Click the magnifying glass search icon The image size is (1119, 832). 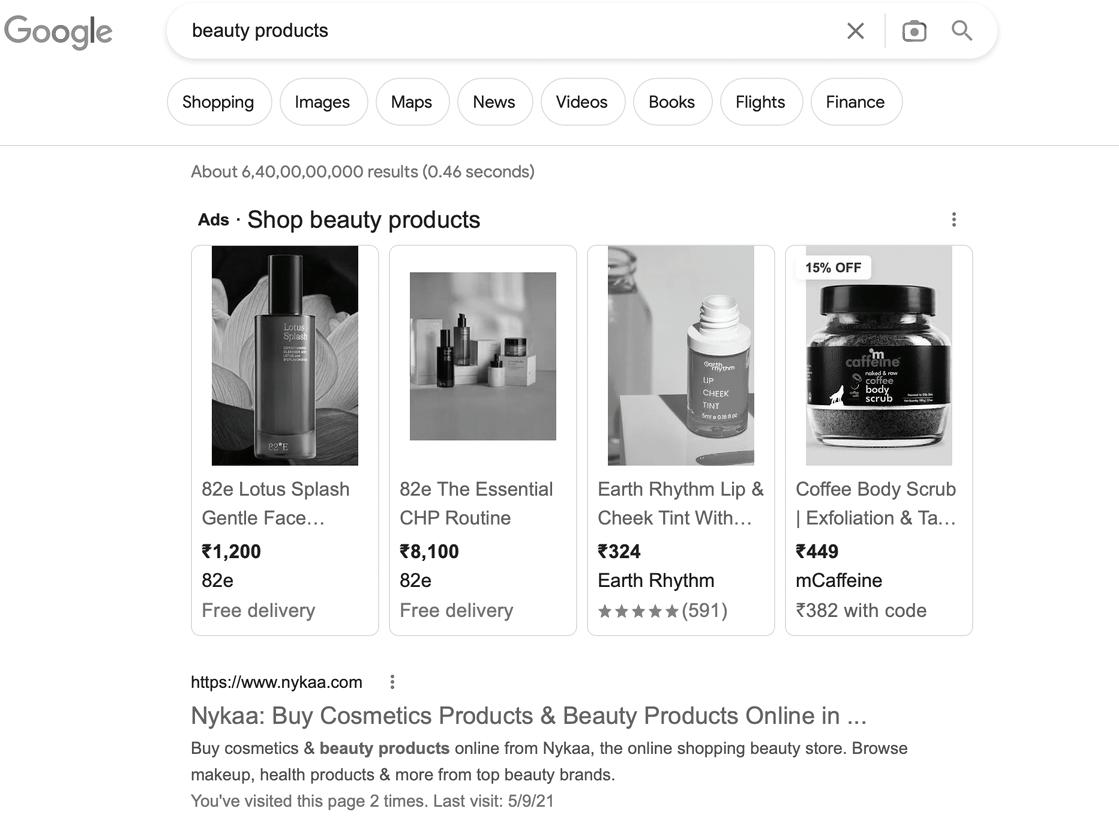click(962, 31)
